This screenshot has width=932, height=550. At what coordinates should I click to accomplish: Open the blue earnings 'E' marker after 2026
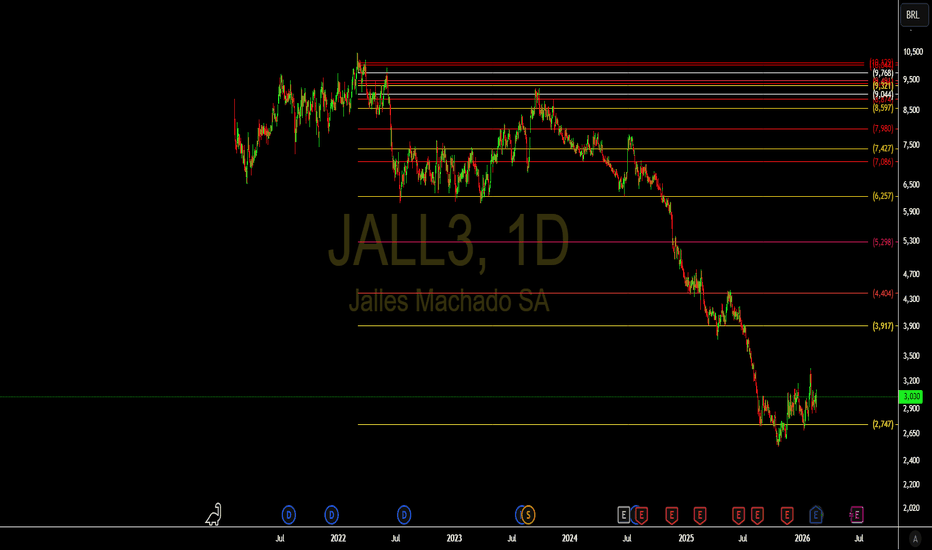point(816,515)
